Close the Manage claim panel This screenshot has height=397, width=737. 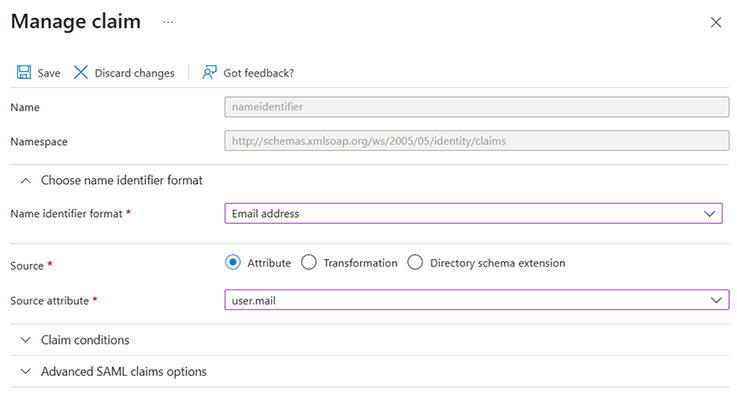click(716, 22)
